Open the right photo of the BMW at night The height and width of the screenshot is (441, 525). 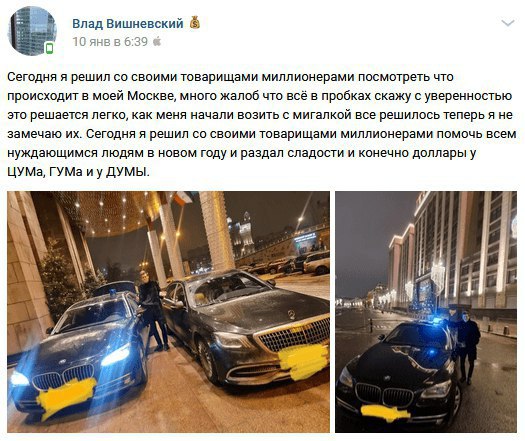(426, 312)
